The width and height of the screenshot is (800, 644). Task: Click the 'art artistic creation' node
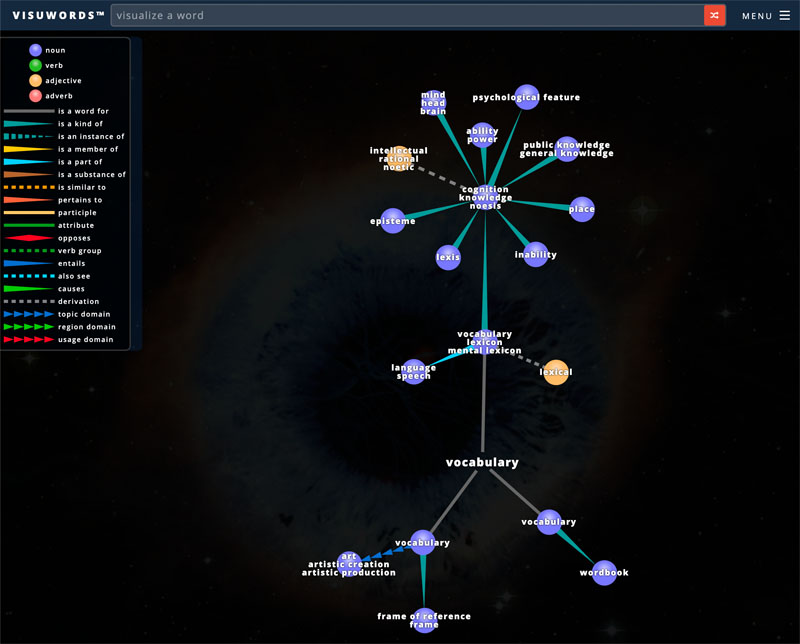[349, 564]
